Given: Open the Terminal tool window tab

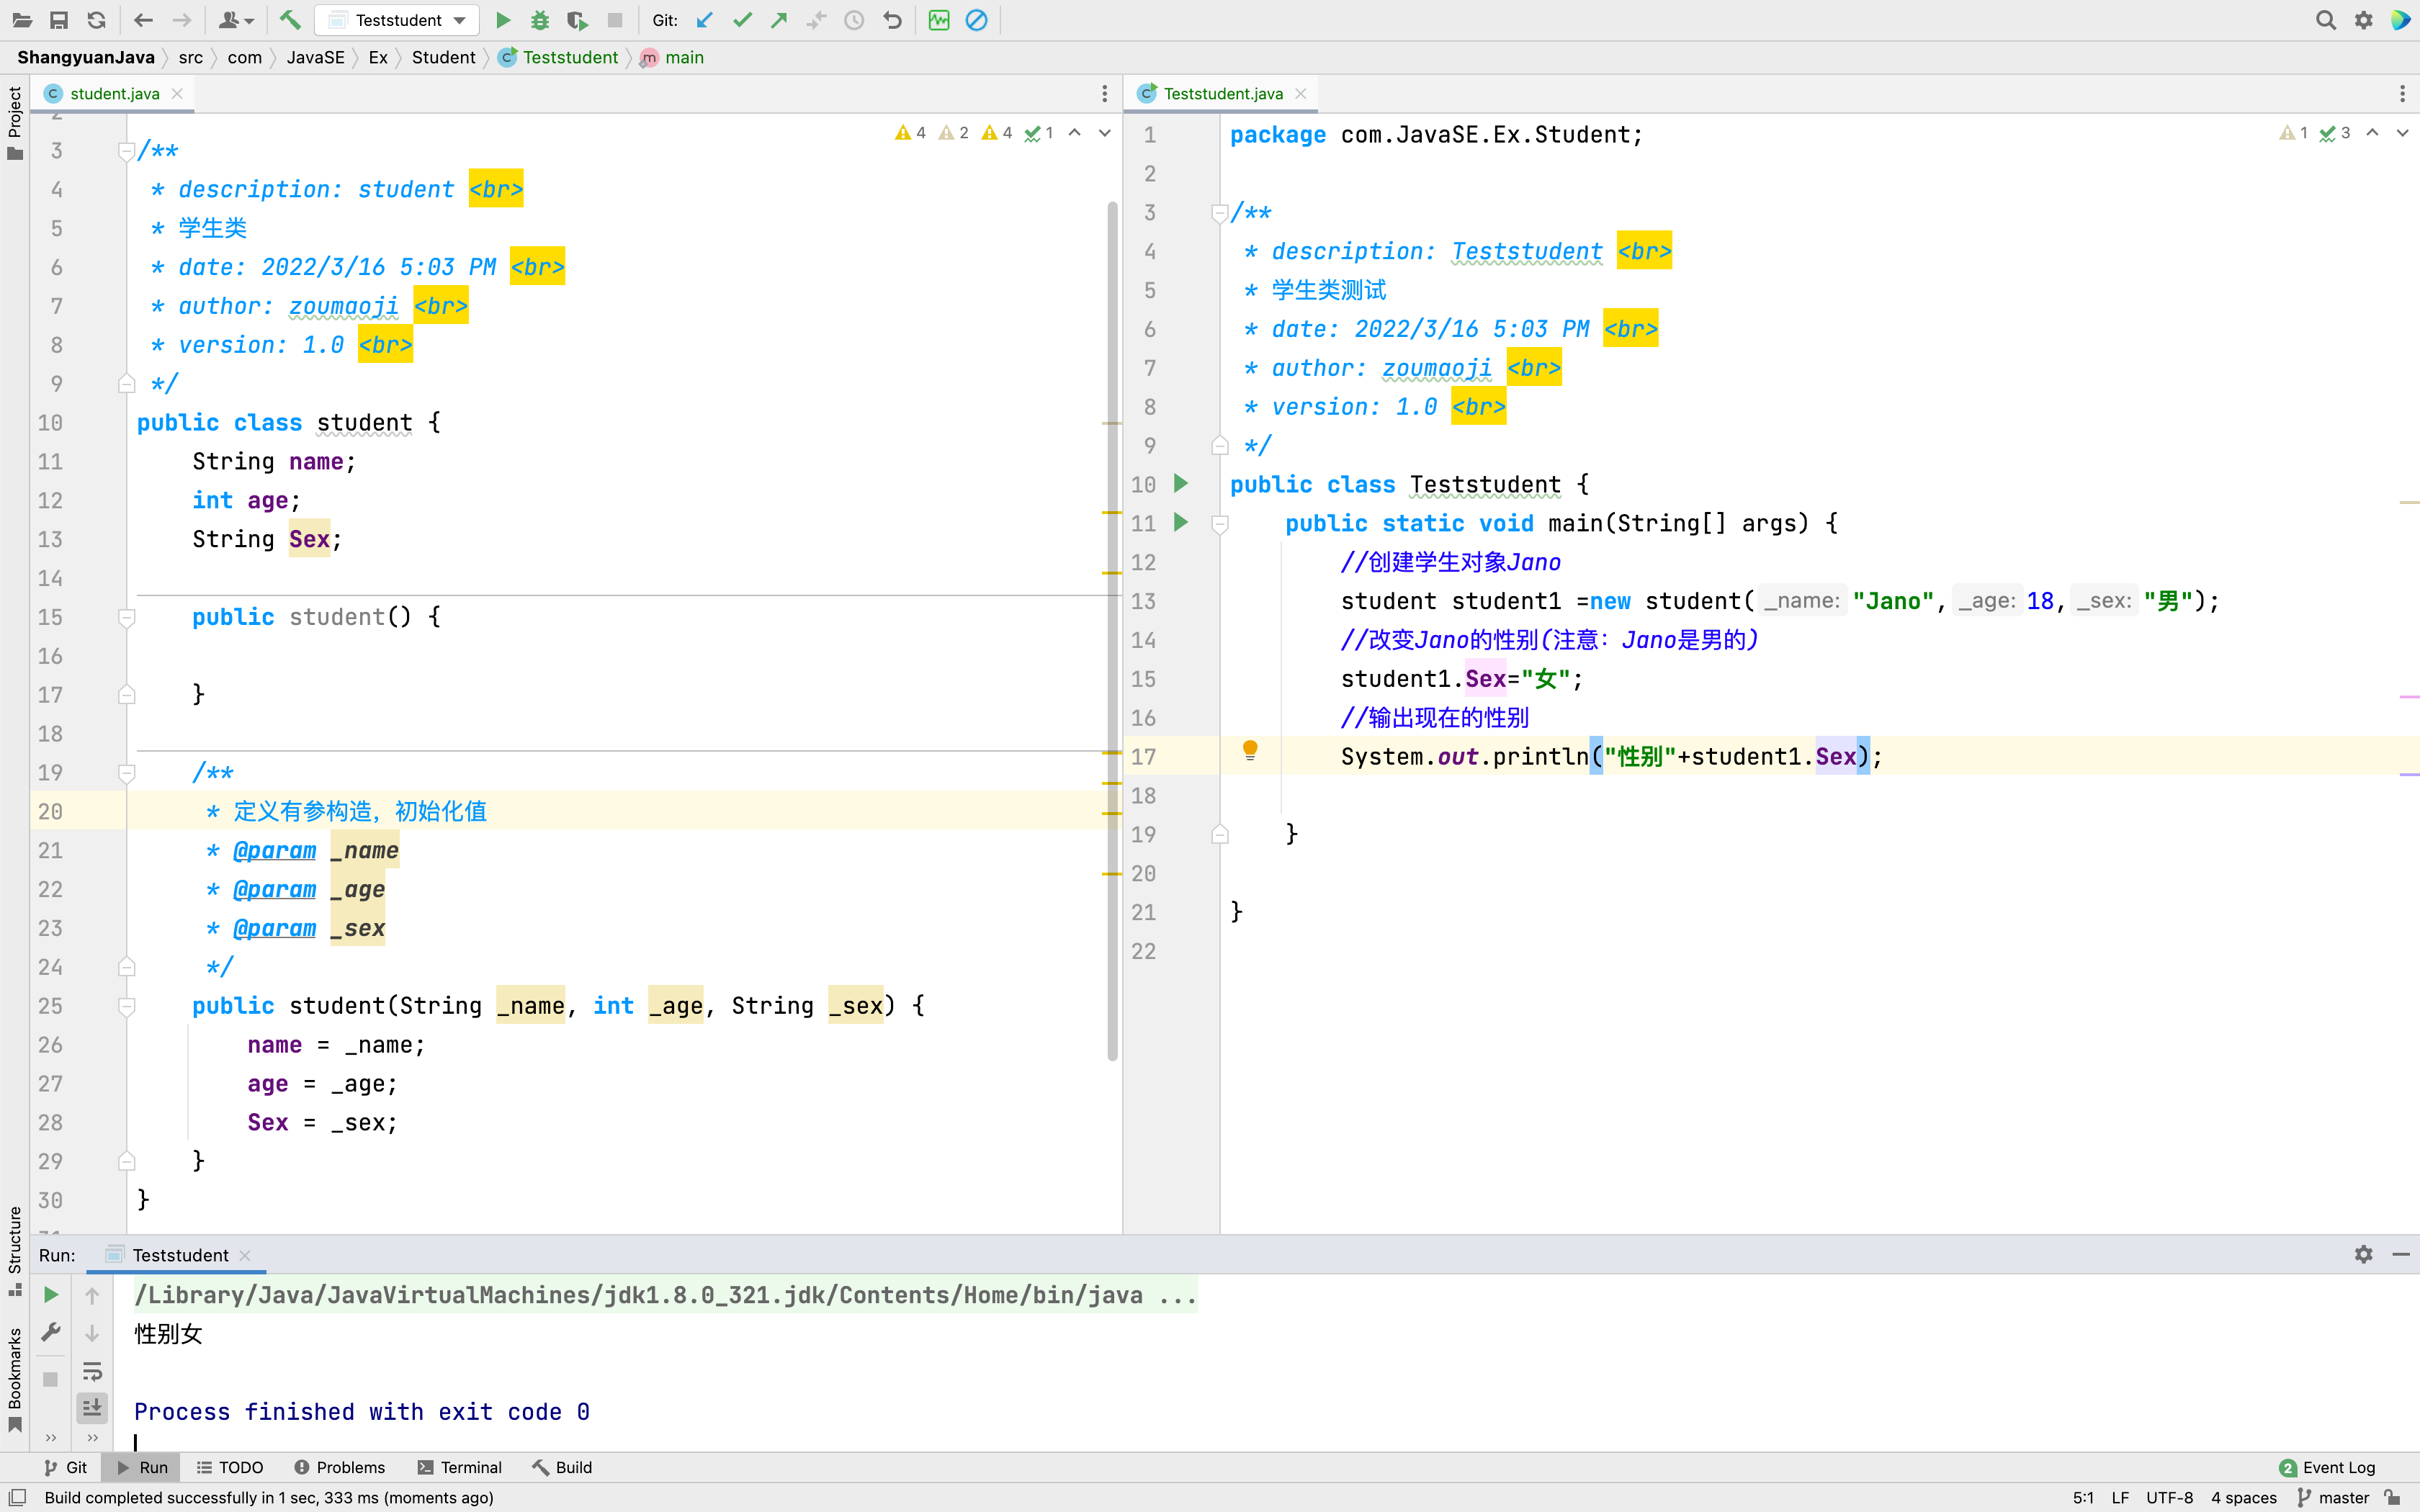Looking at the screenshot, I should [x=460, y=1467].
